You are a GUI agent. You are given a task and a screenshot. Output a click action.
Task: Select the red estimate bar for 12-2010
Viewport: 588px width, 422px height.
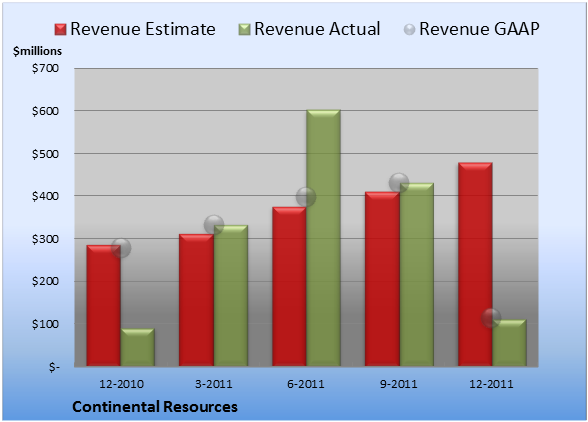click(x=104, y=305)
